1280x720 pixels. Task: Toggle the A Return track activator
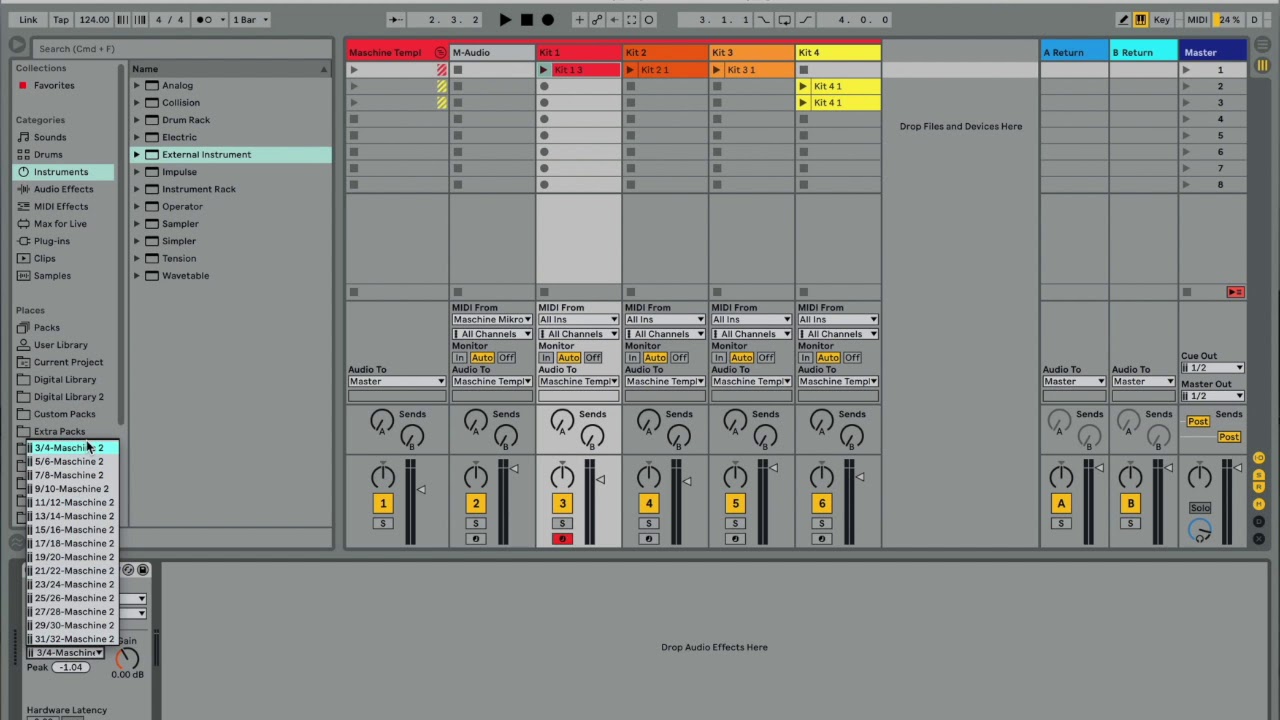(x=1061, y=503)
